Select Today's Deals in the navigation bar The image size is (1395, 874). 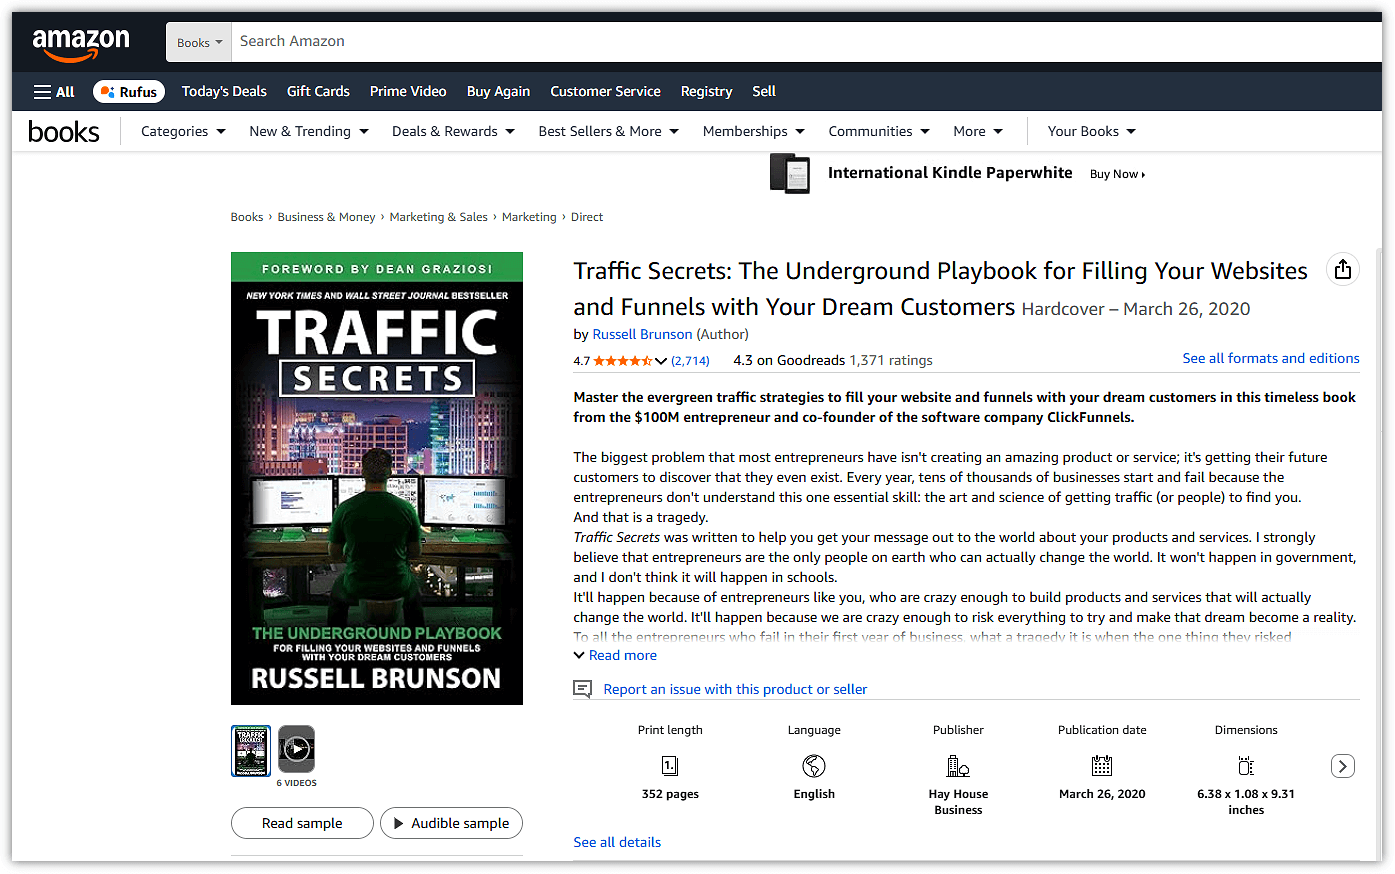[x=224, y=91]
